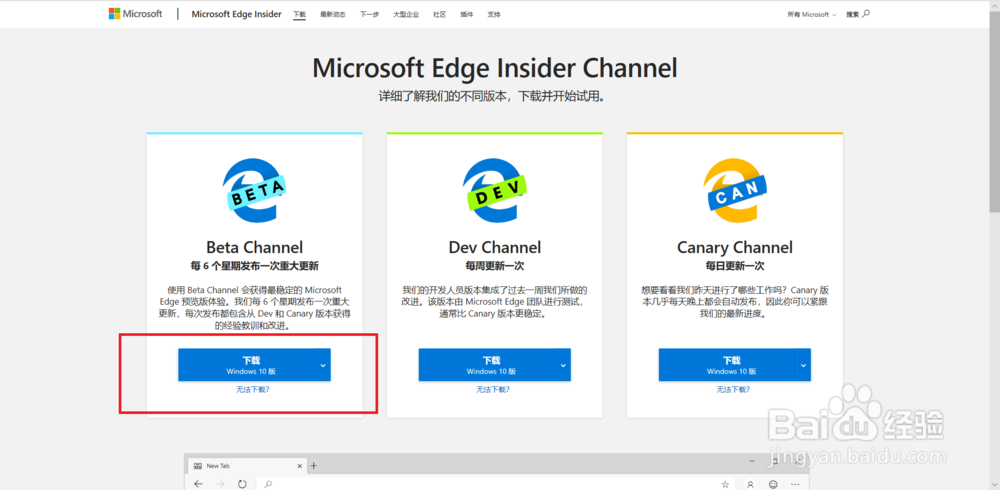Click the Beta channel Edge logo
This screenshot has height=490, width=1000.
pyautogui.click(x=254, y=190)
